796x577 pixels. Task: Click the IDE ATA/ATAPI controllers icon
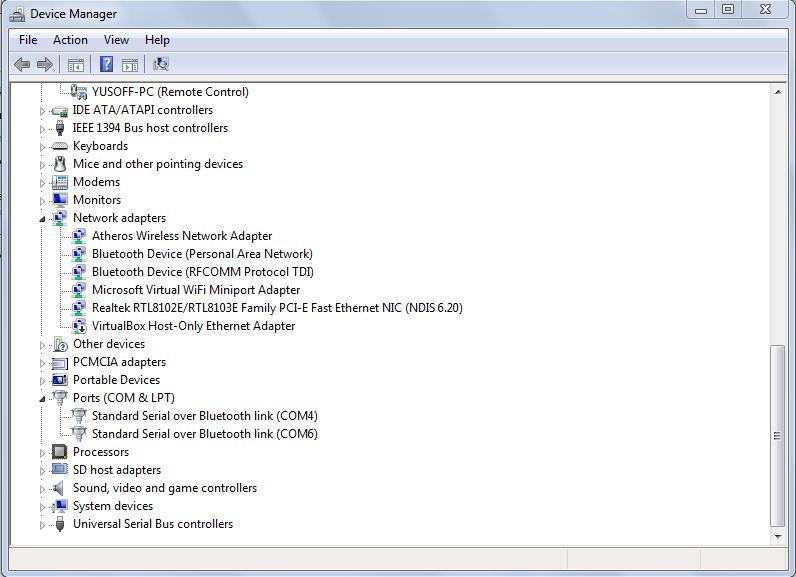pos(60,110)
